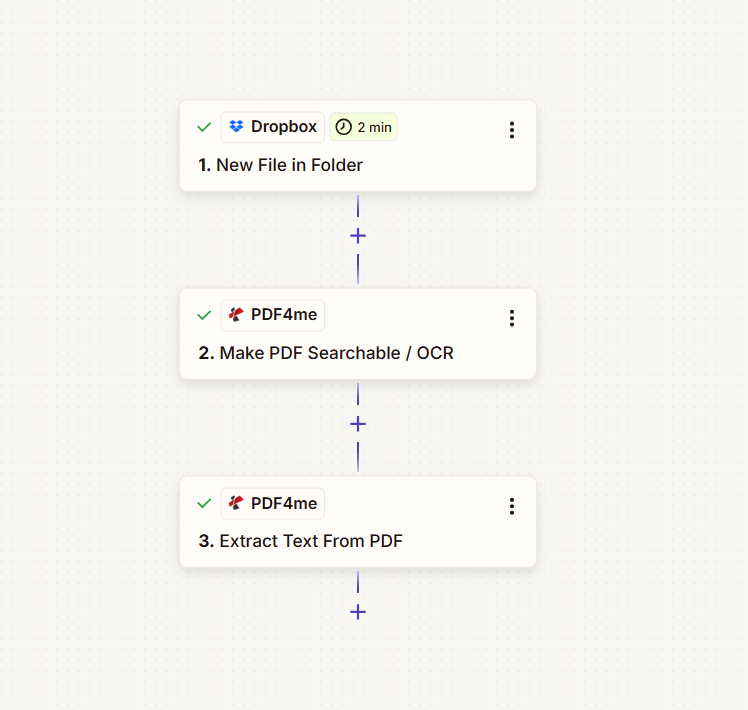
Task: Click green checkmark on New File in Folder step
Action: 204,127
